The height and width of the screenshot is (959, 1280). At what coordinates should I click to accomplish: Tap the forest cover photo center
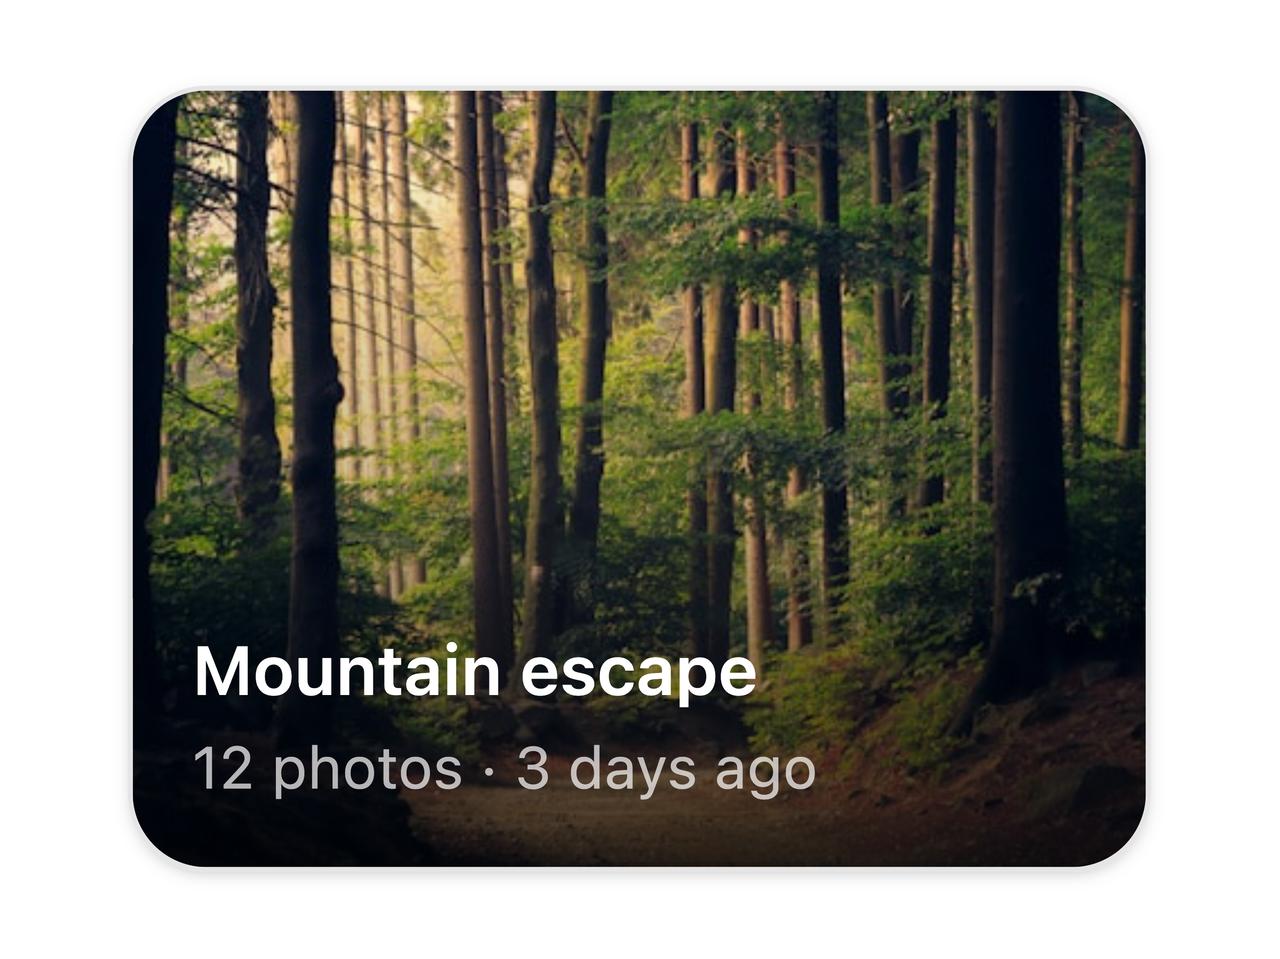pos(639,478)
